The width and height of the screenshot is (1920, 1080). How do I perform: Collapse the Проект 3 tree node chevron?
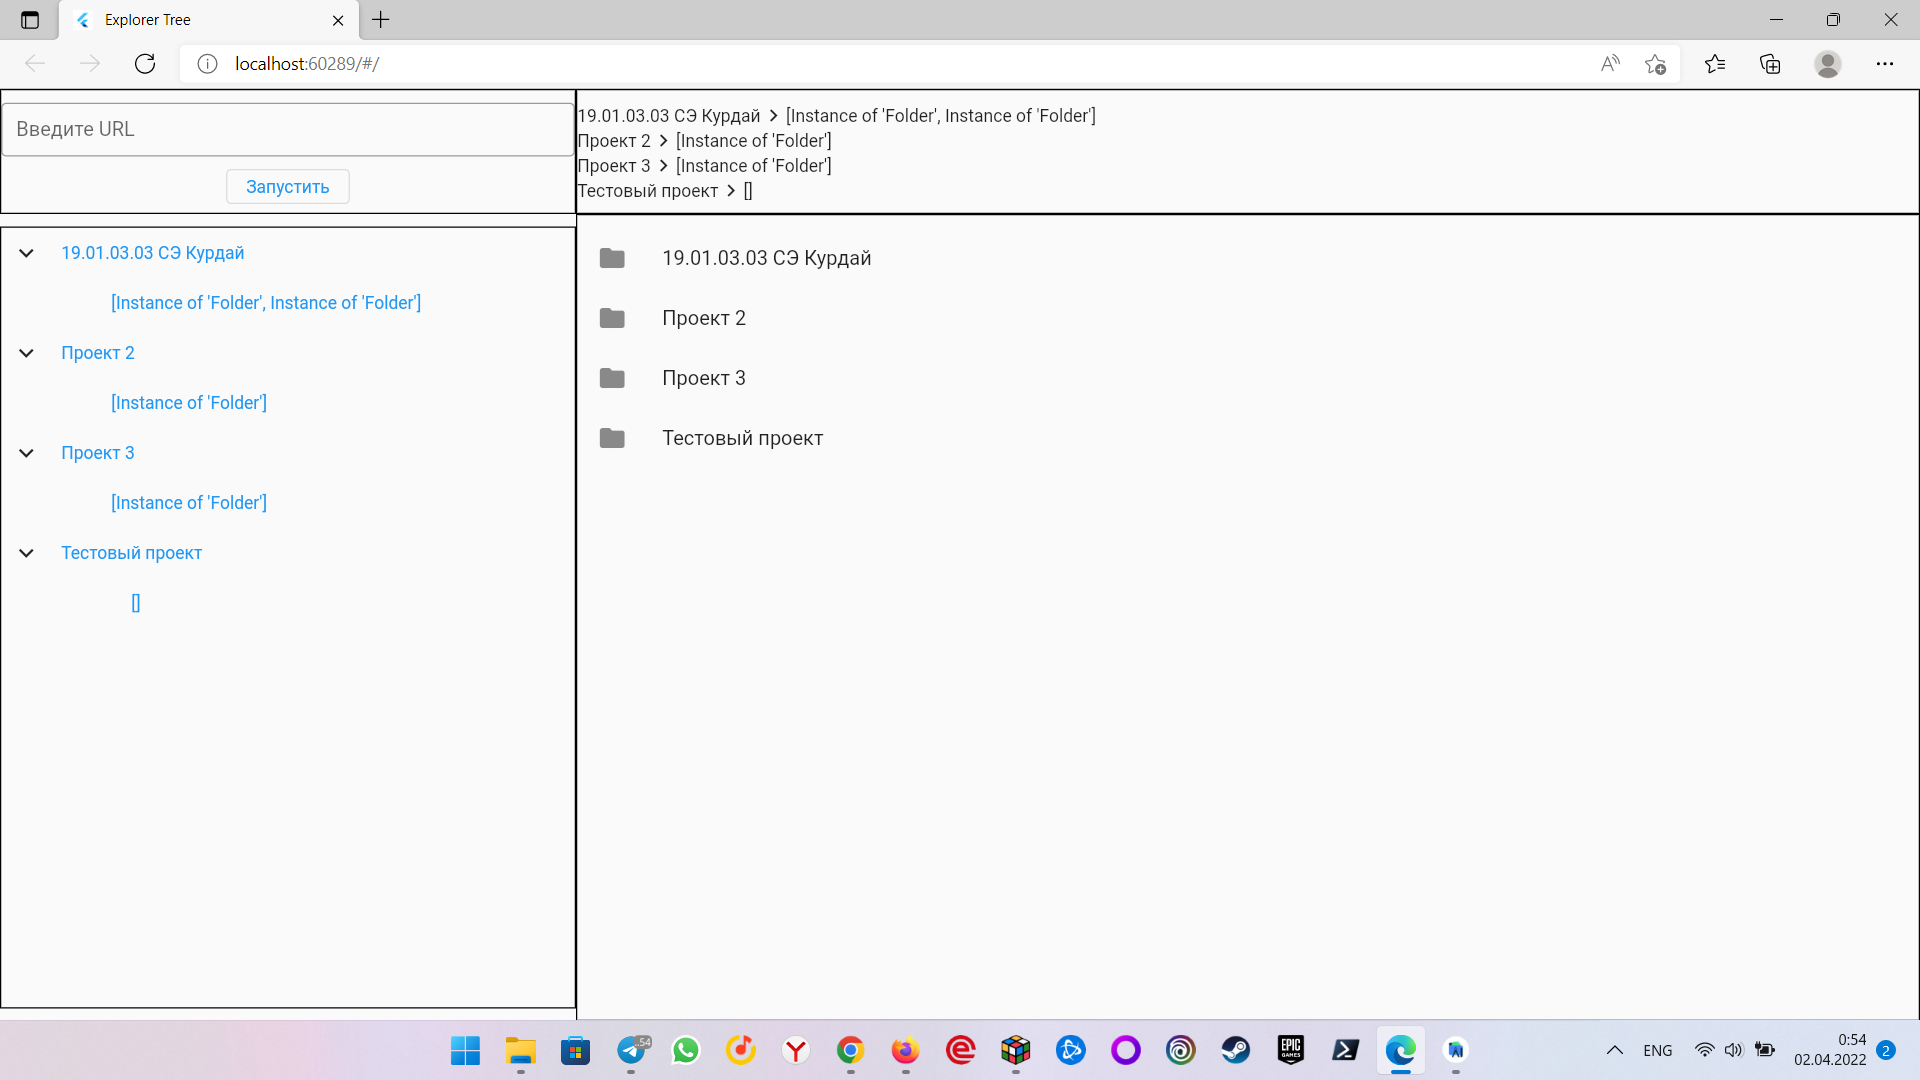(27, 453)
